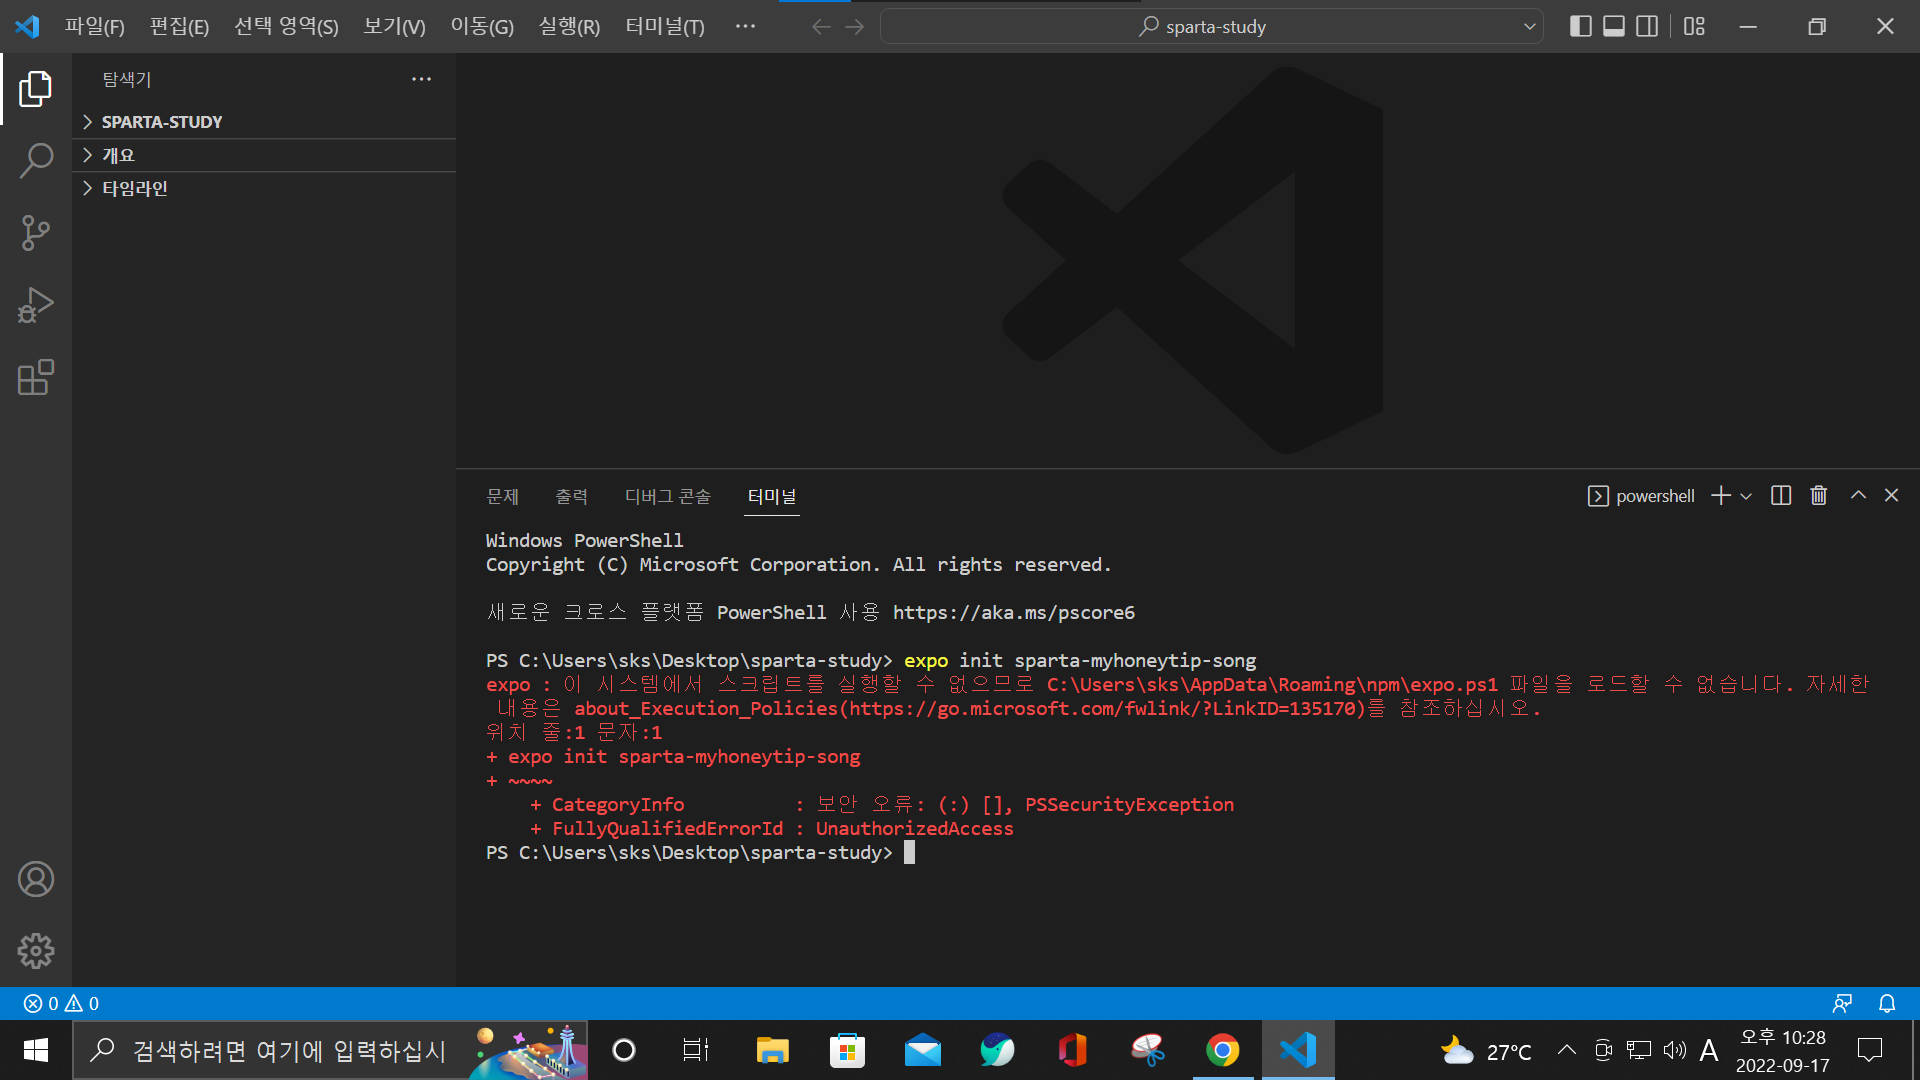Open Task View from the taskbar
This screenshot has width=1920, height=1080.
(695, 1050)
